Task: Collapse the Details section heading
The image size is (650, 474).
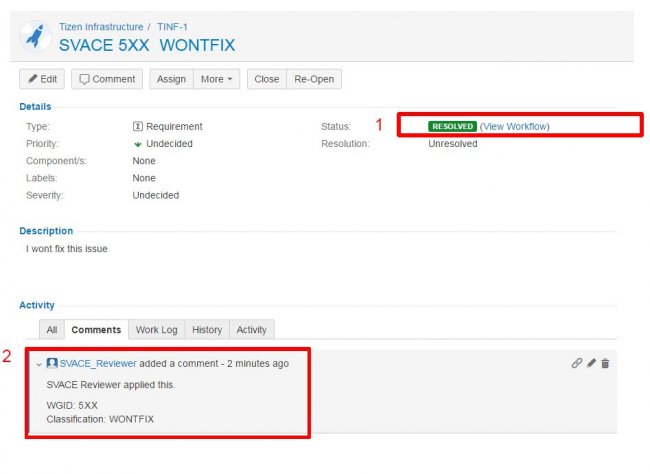Action: pyautogui.click(x=35, y=106)
